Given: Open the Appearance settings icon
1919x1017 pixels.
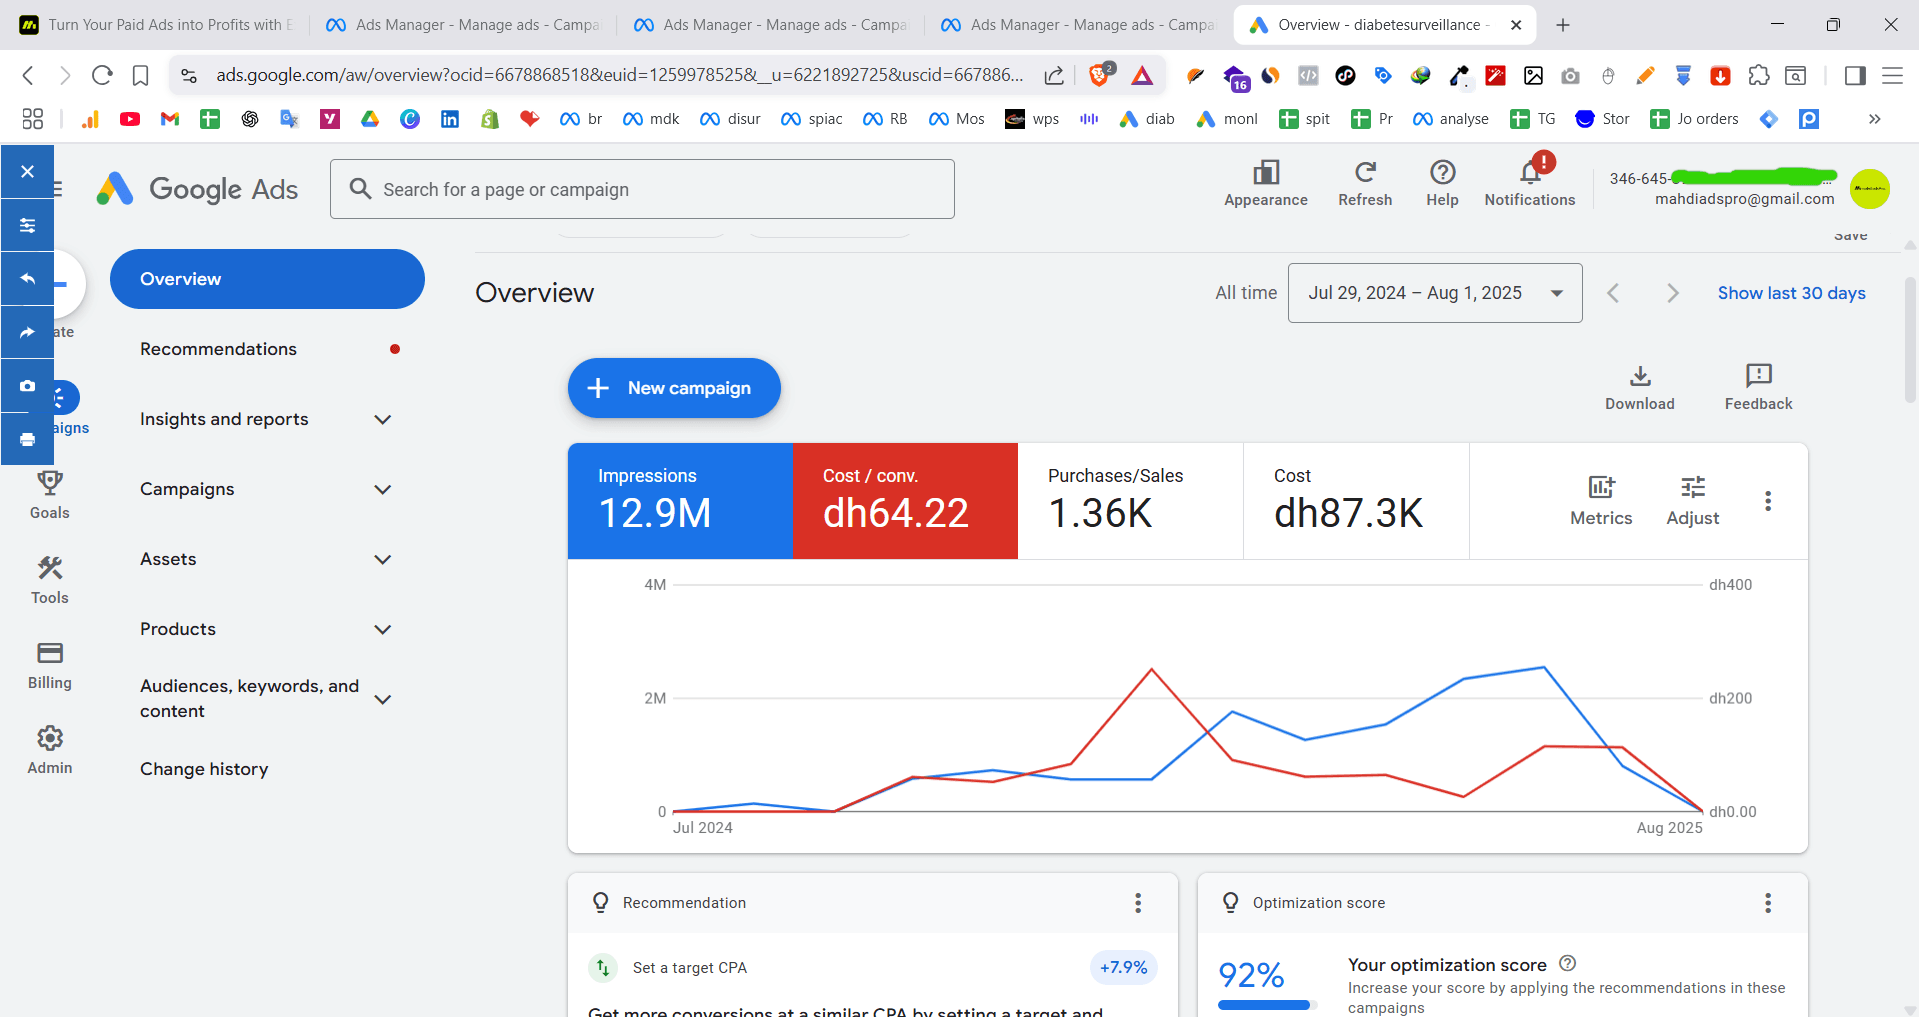Looking at the screenshot, I should [1266, 173].
